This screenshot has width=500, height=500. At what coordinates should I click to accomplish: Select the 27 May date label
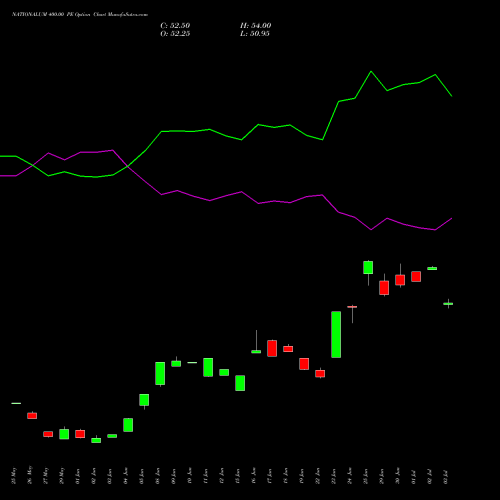coord(46,476)
